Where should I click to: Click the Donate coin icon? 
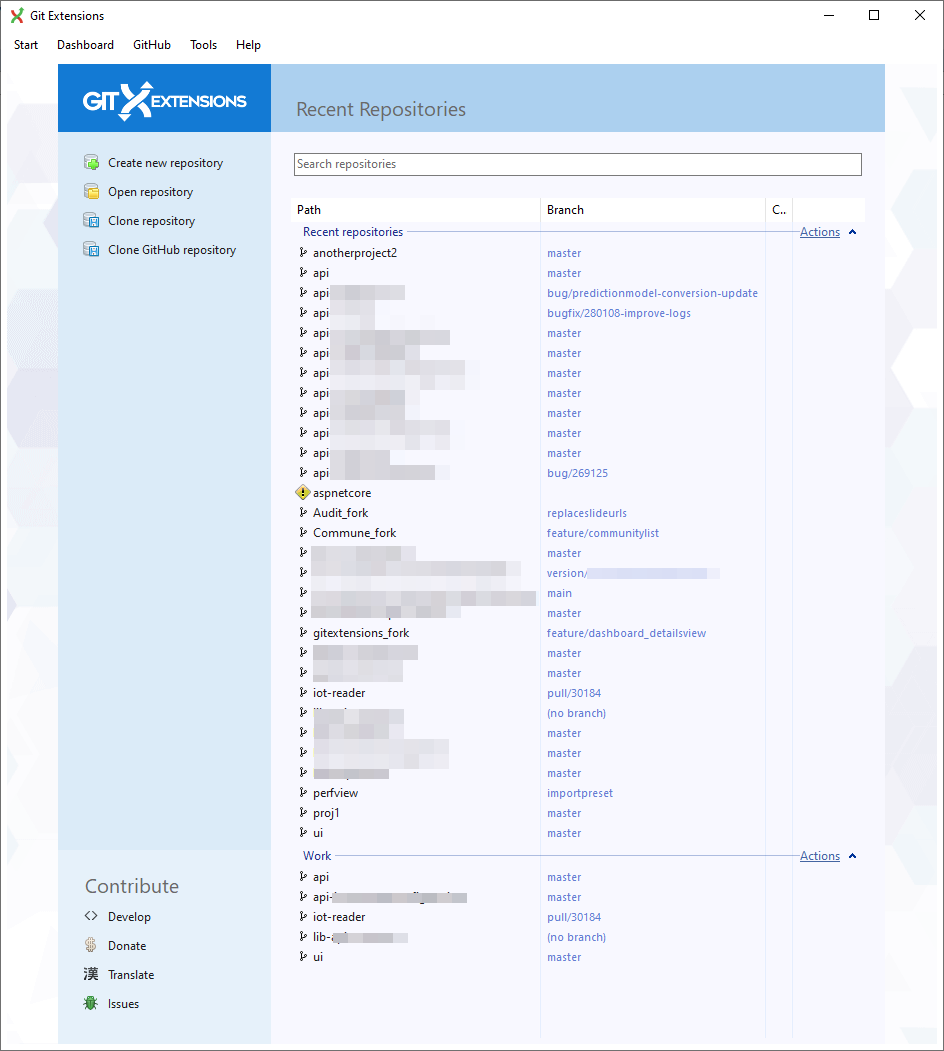[91, 945]
